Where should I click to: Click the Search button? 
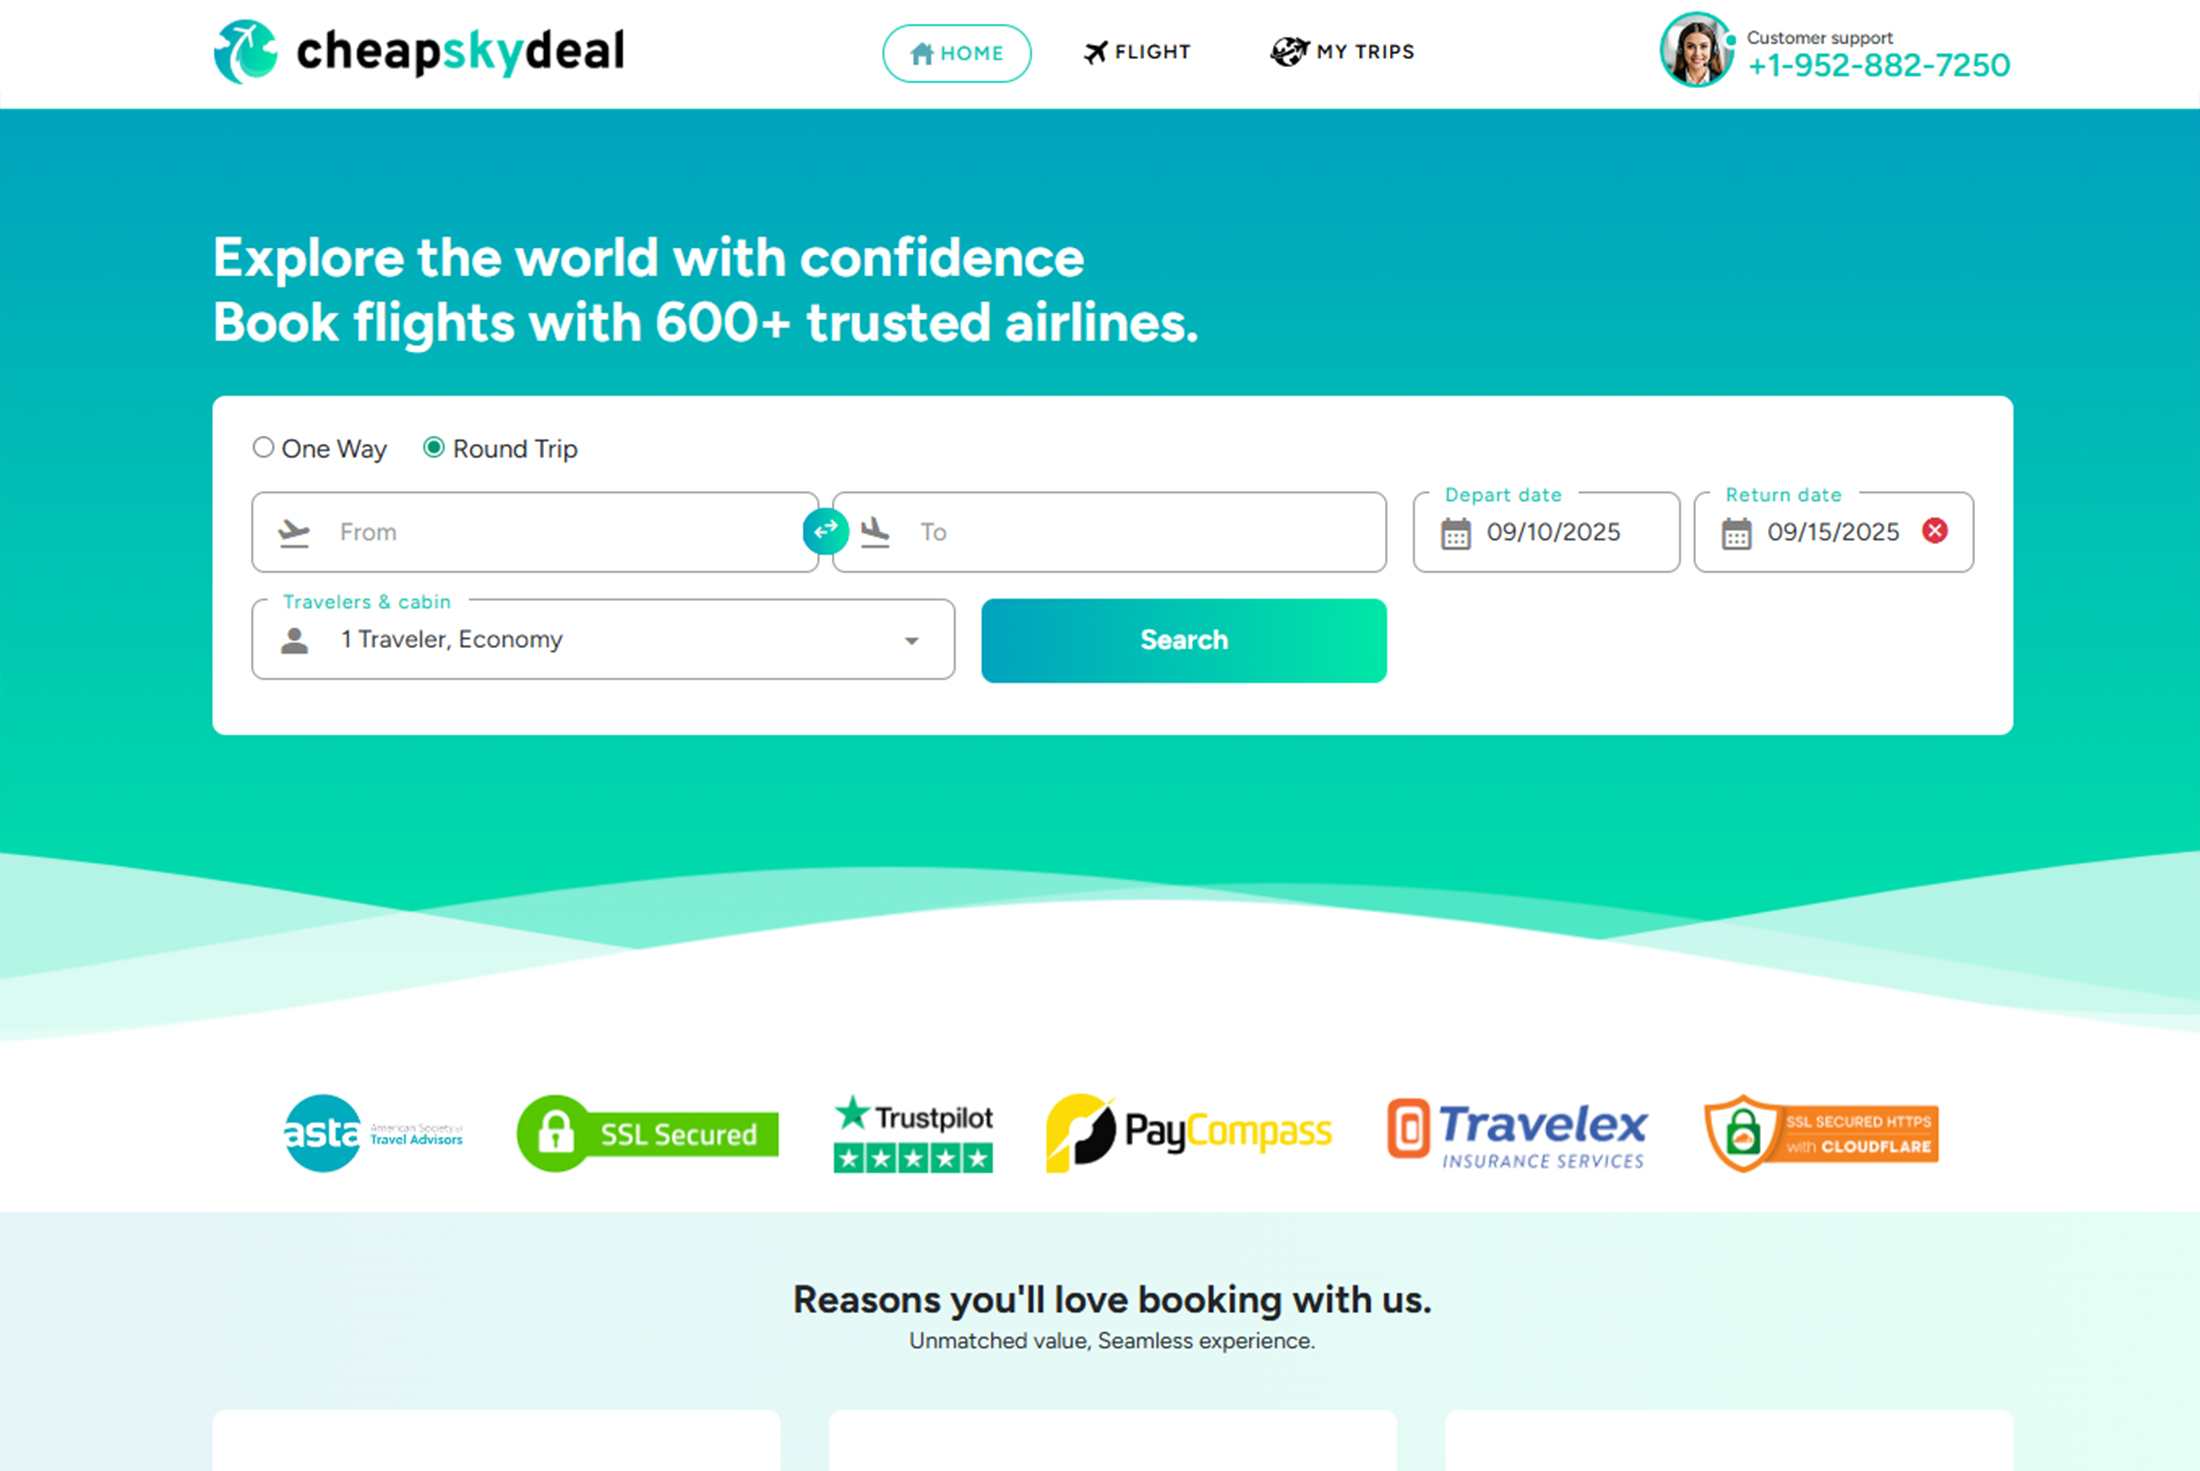[1184, 641]
